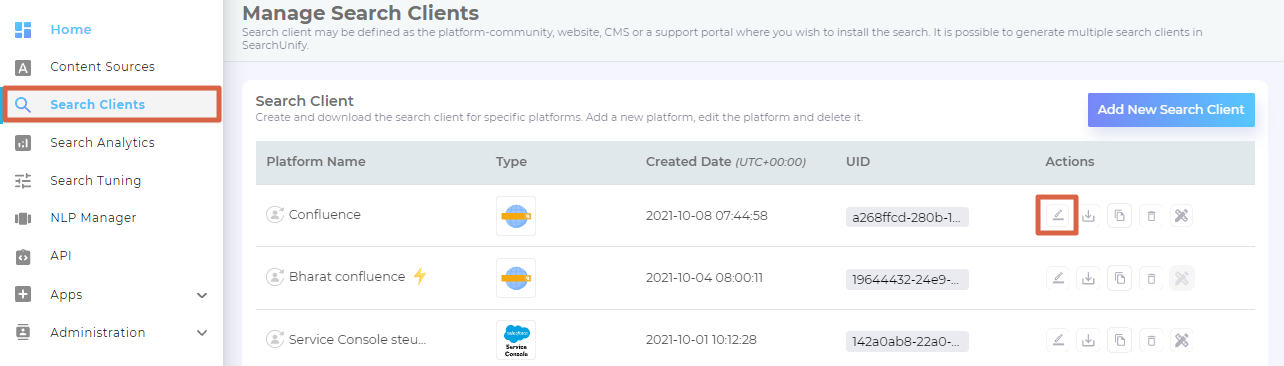Click the Salesforce Service Console logo

click(516, 340)
